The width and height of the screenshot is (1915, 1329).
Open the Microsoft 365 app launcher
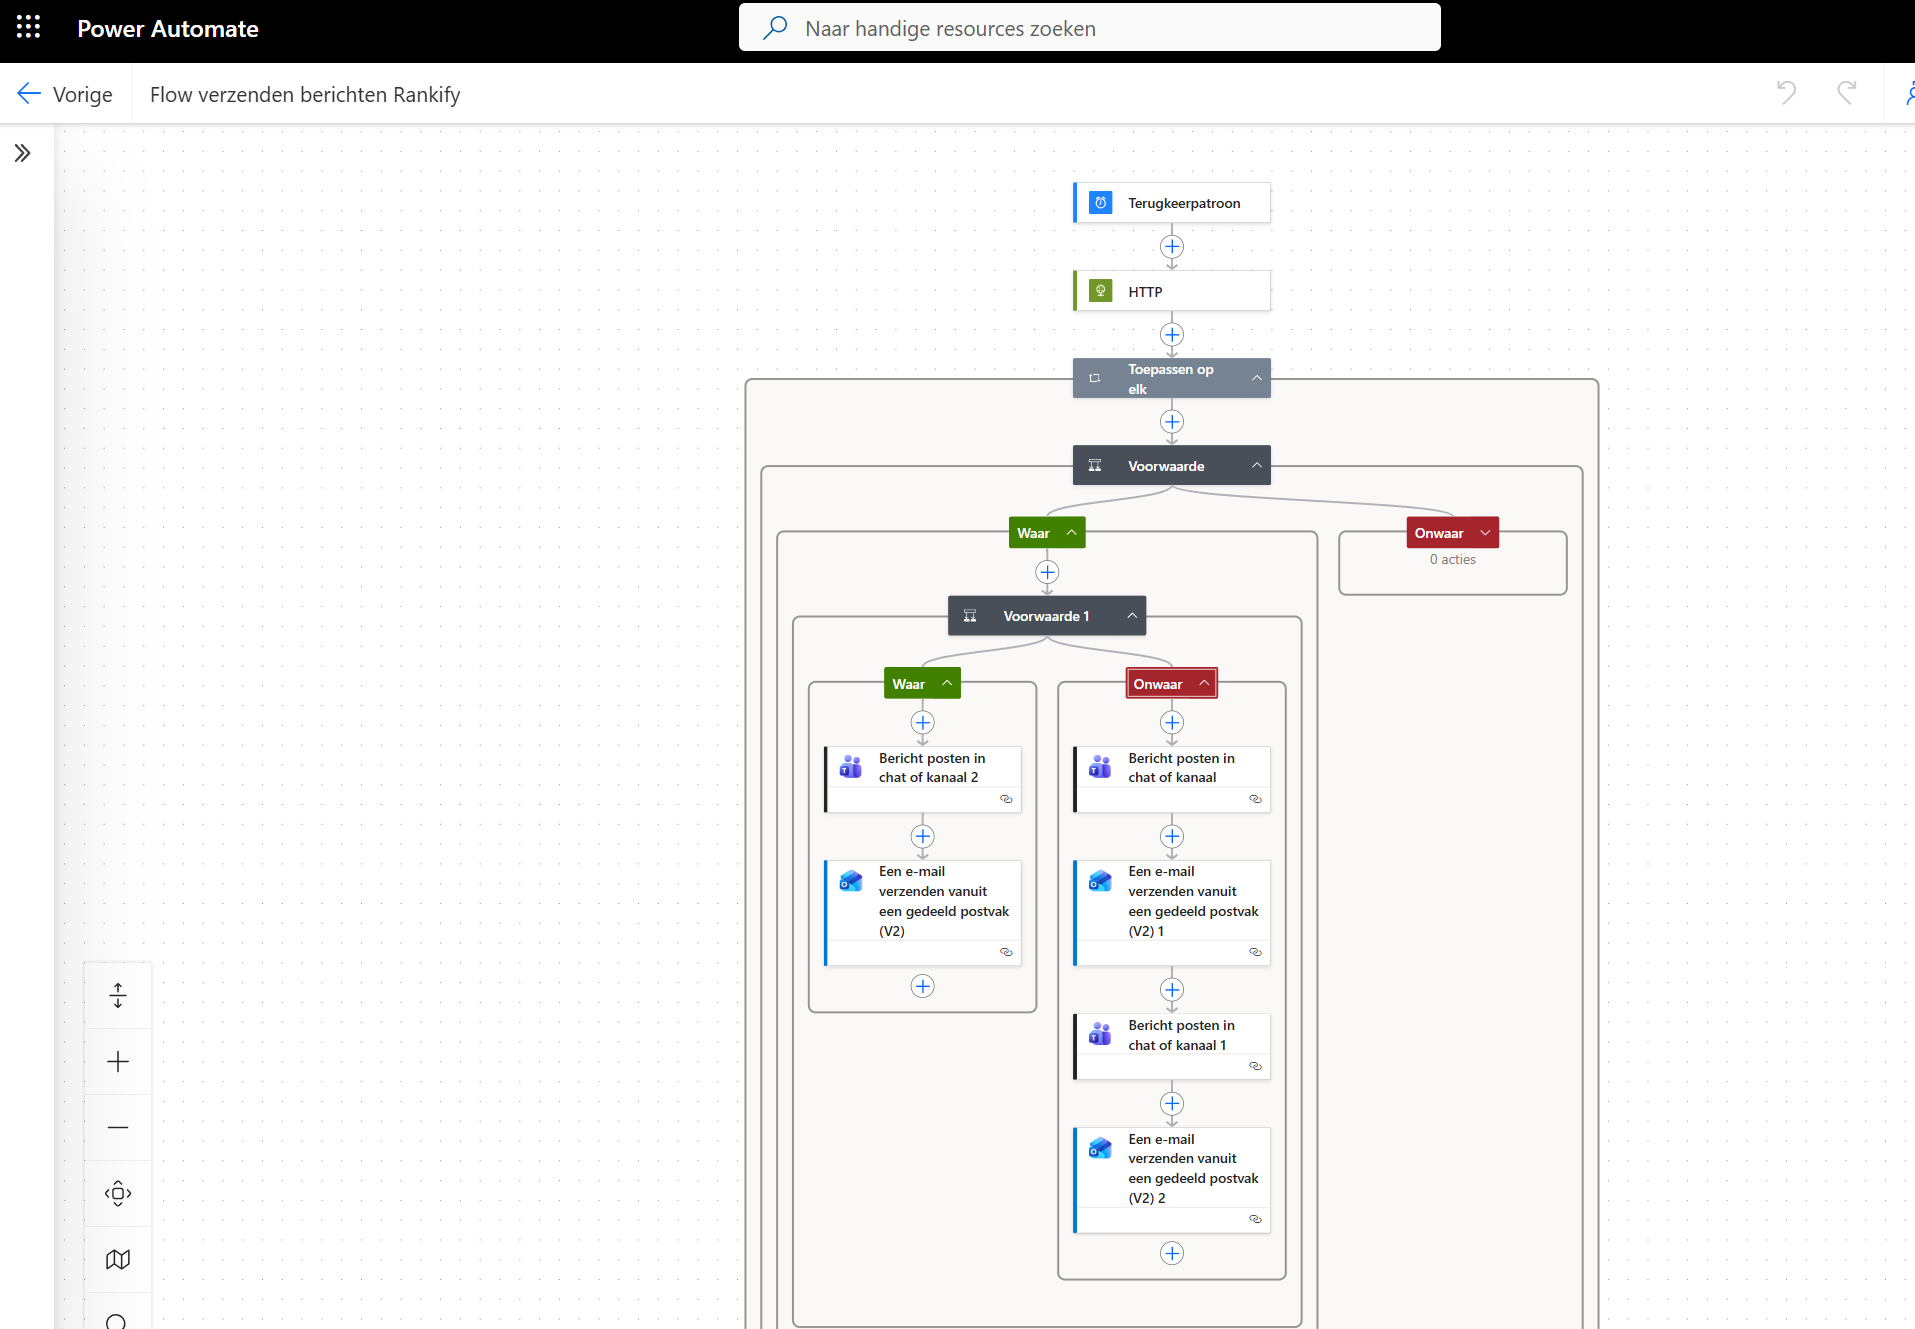pos(27,27)
